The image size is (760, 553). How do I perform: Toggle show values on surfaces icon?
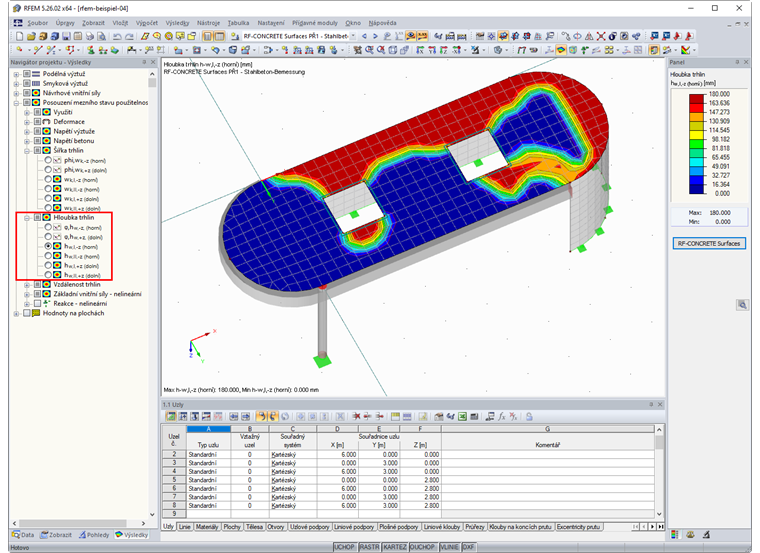coord(422,36)
